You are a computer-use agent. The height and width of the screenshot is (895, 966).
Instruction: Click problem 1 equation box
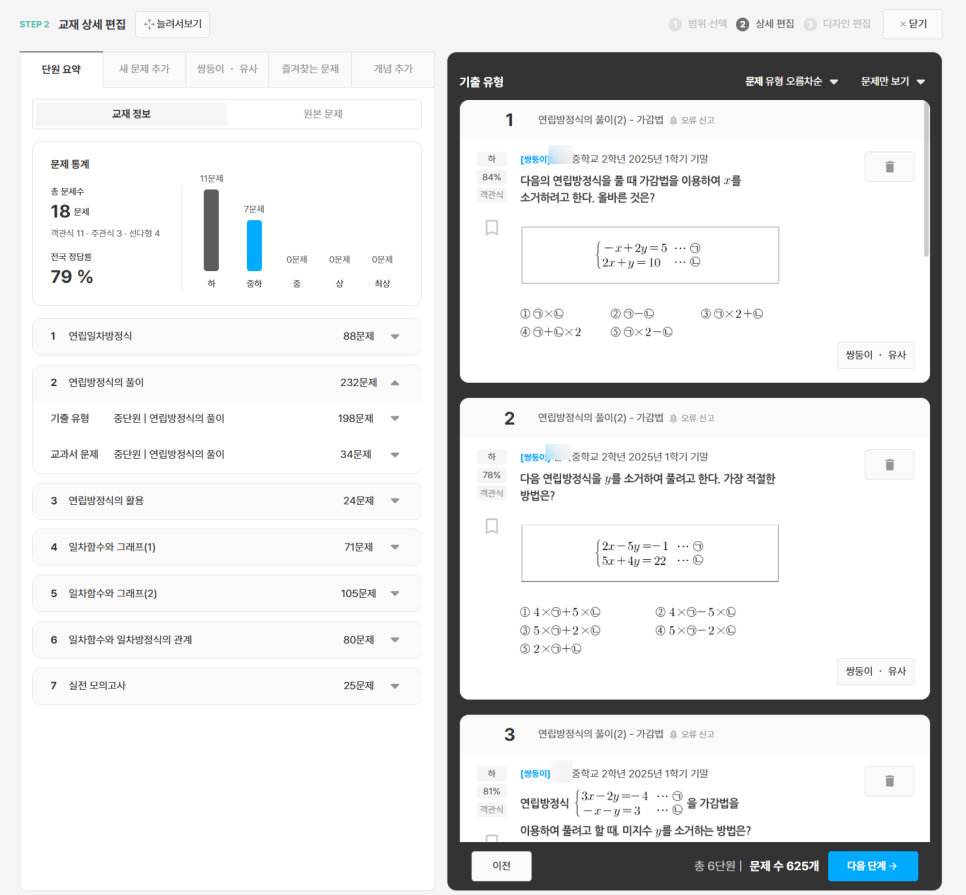coord(650,255)
